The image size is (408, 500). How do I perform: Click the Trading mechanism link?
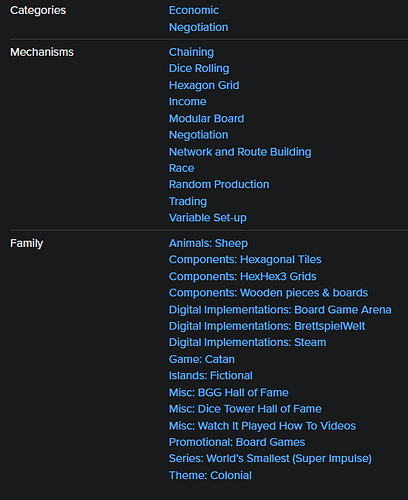pyautogui.click(x=188, y=201)
